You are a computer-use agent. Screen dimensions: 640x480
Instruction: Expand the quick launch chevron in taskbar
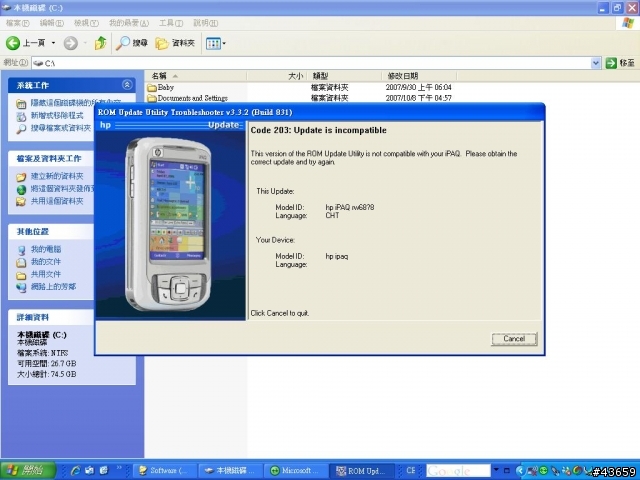click(x=119, y=468)
